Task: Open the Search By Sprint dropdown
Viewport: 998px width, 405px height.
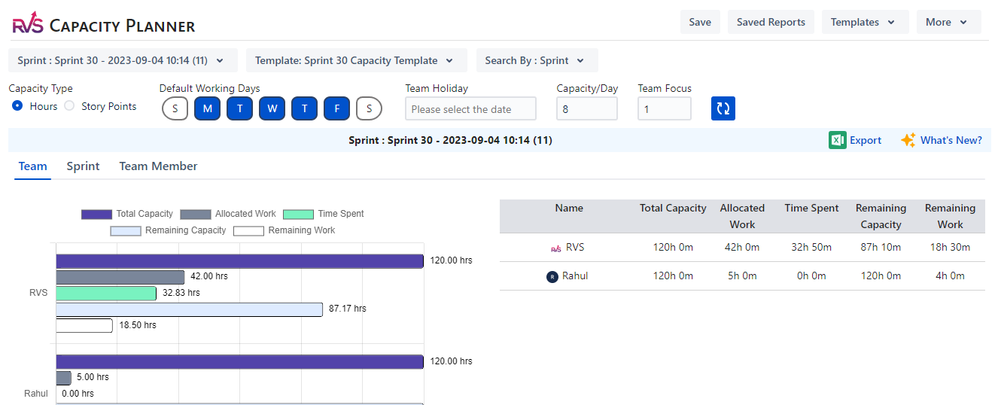Action: pyautogui.click(x=537, y=60)
